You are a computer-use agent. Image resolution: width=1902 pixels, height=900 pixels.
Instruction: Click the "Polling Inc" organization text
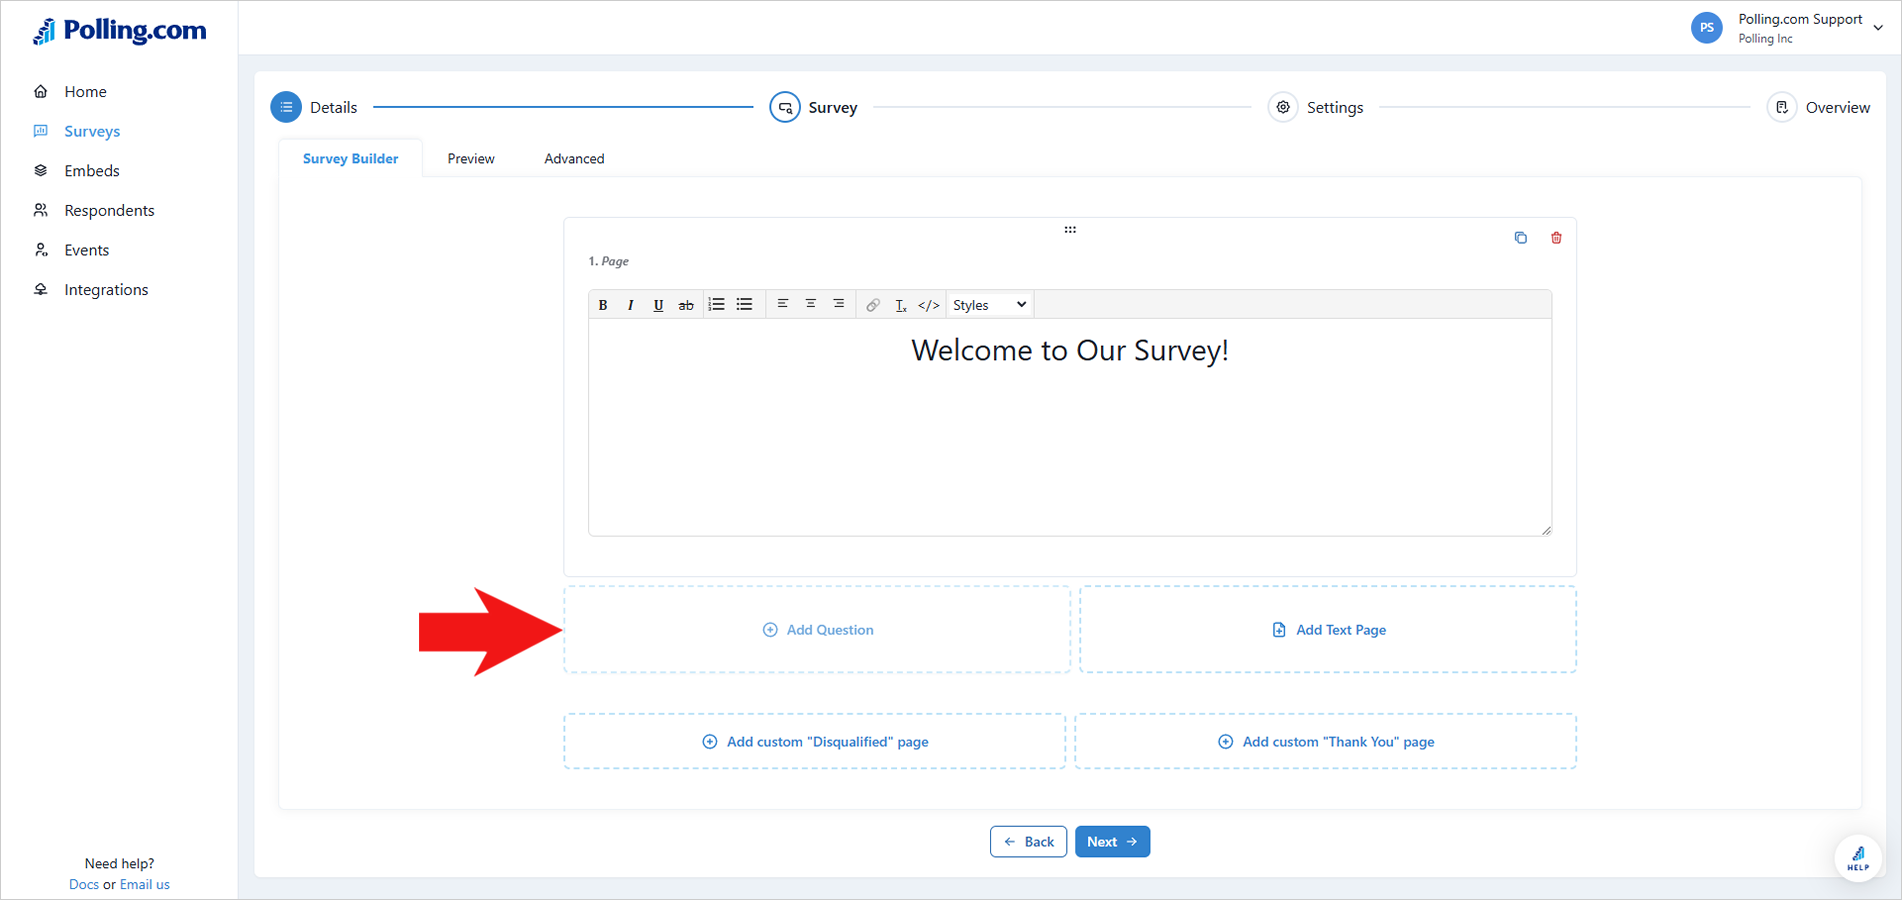click(x=1765, y=39)
